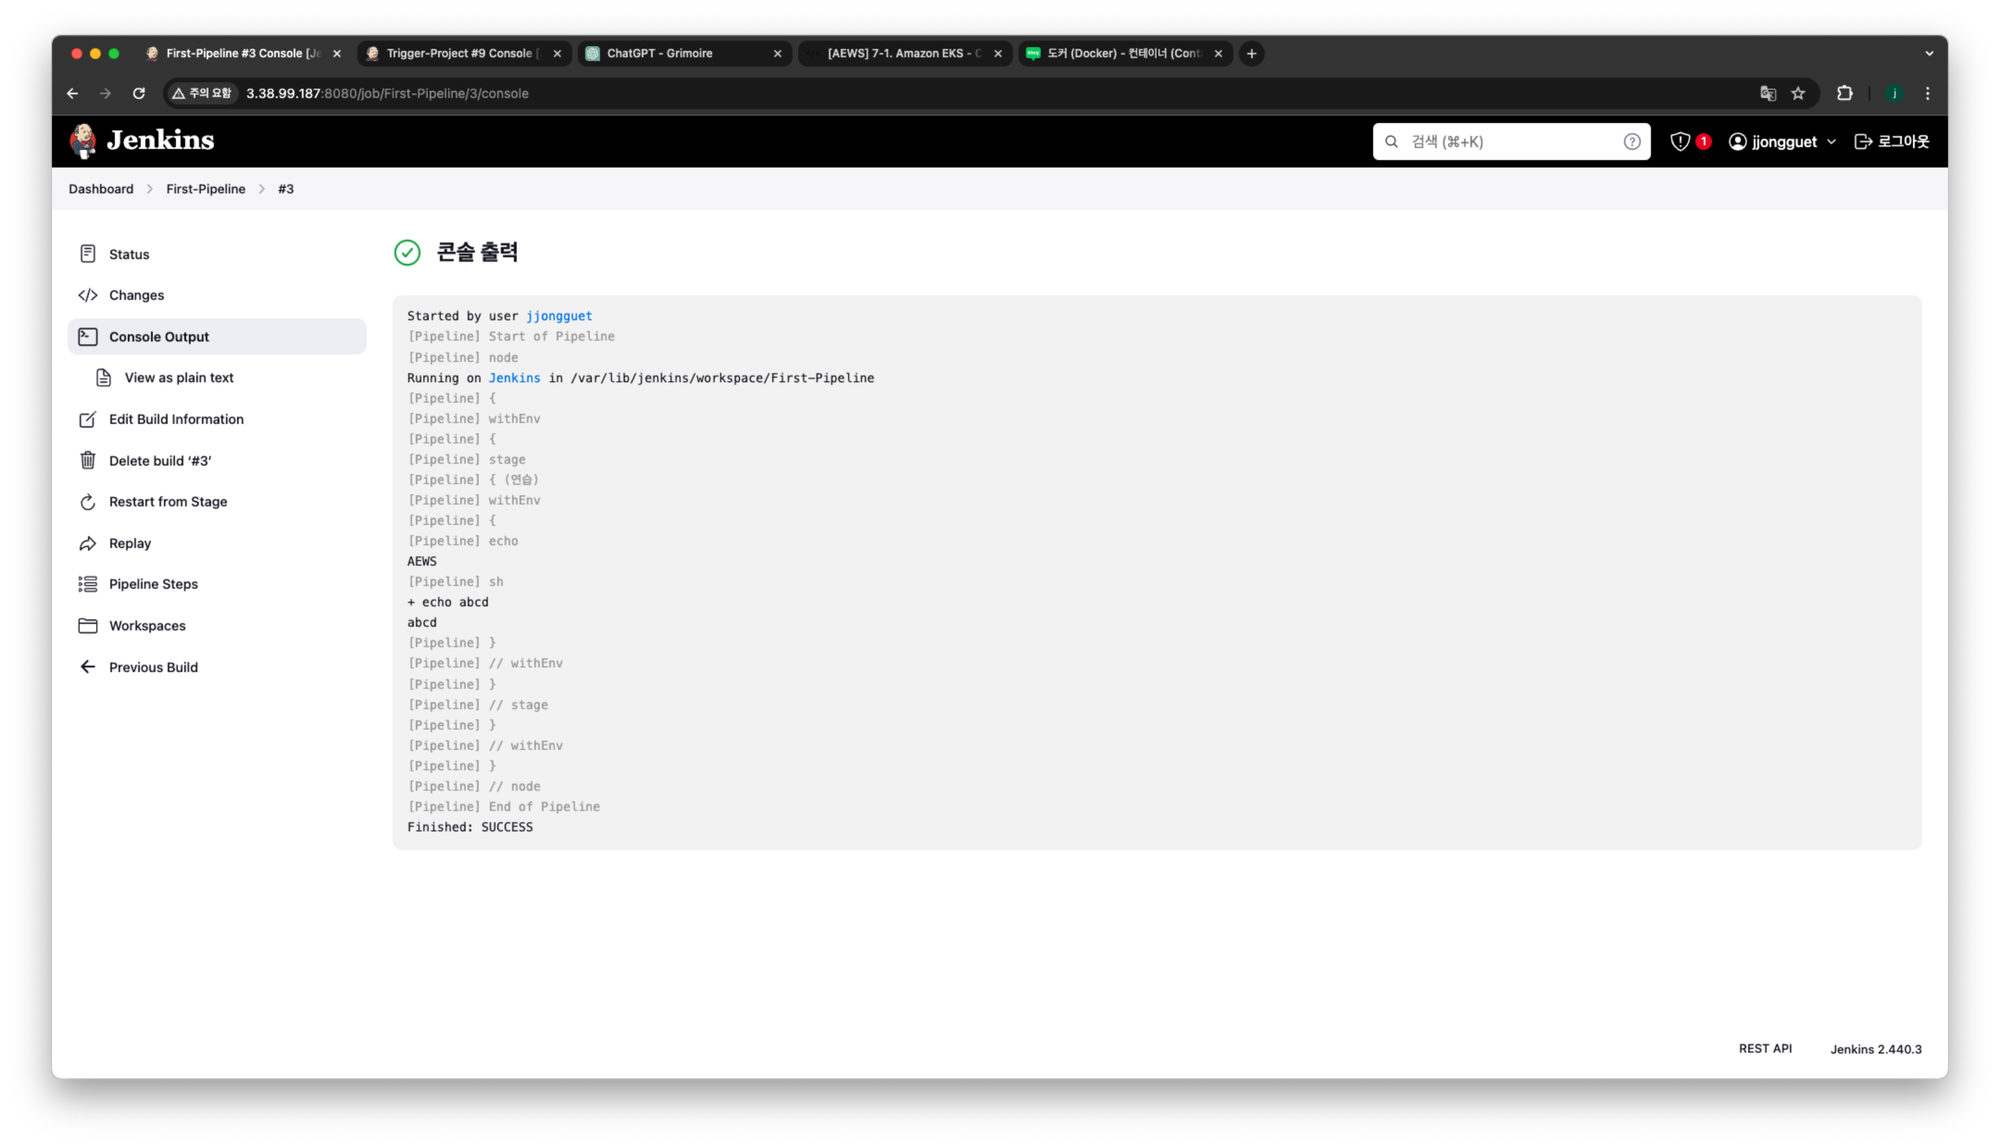Viewport: 2000px width, 1147px height.
Task: Click the jjongguet user link in console
Action: [559, 316]
